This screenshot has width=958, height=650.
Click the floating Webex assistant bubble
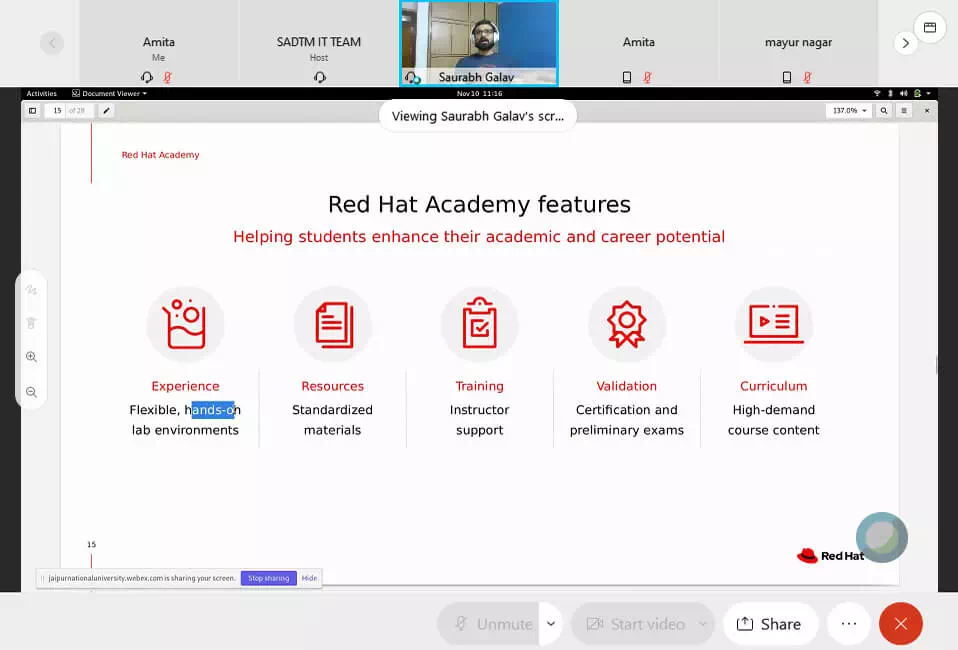point(882,537)
